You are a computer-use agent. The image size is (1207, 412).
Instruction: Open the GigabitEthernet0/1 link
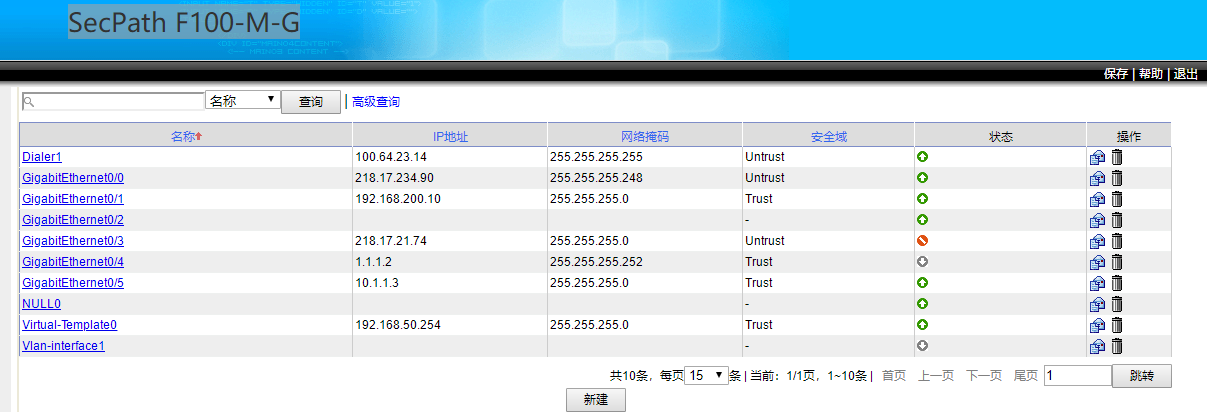coord(73,199)
